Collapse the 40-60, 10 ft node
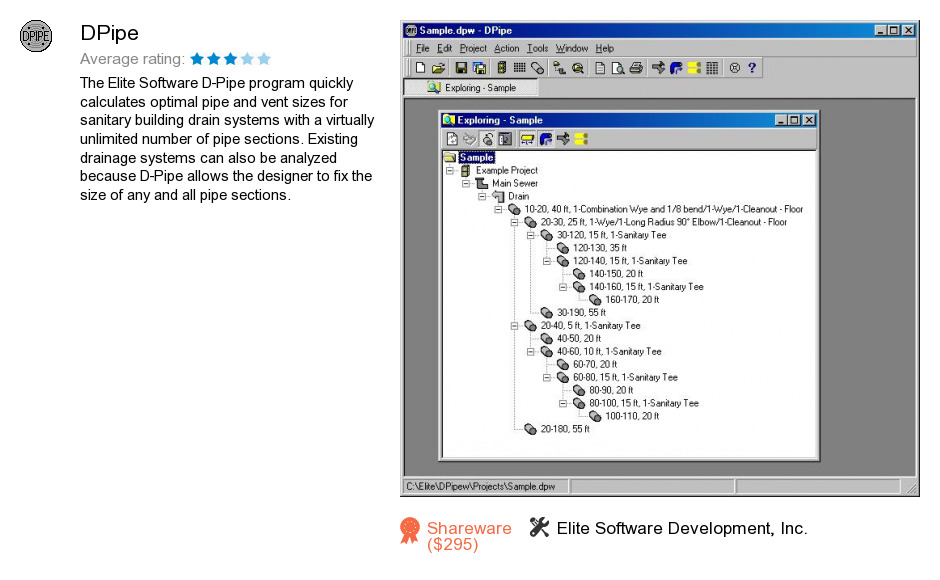940x580 pixels. (x=531, y=351)
